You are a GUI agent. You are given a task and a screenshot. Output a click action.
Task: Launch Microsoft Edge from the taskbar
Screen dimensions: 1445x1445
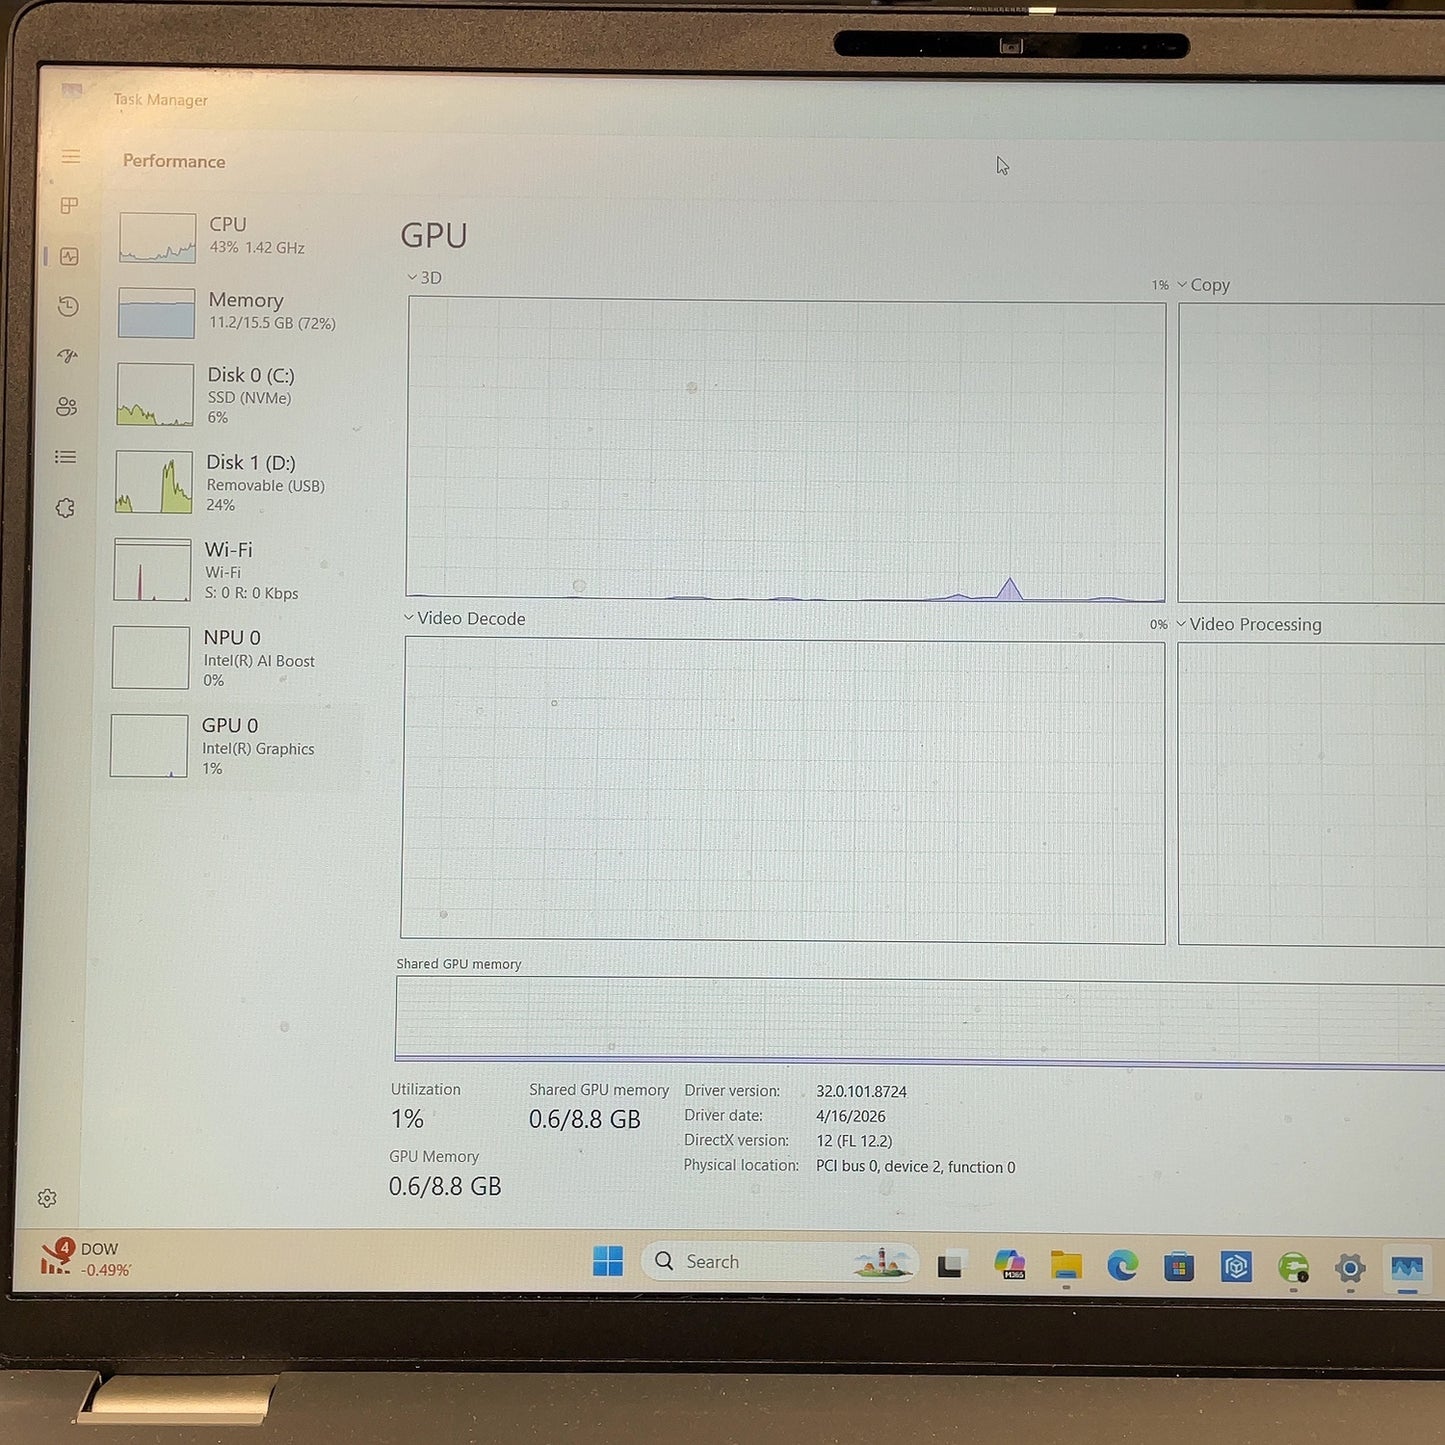pyautogui.click(x=1122, y=1267)
